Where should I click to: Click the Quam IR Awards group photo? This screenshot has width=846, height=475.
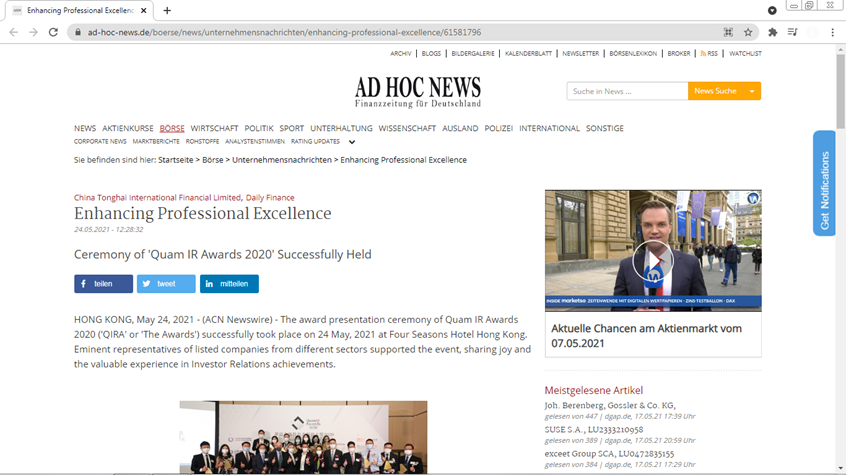pos(303,437)
